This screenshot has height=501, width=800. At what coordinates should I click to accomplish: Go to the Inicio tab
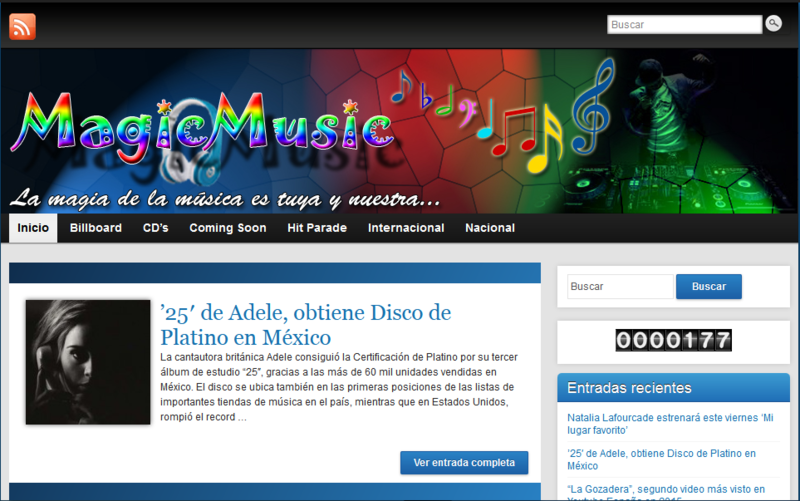33,228
